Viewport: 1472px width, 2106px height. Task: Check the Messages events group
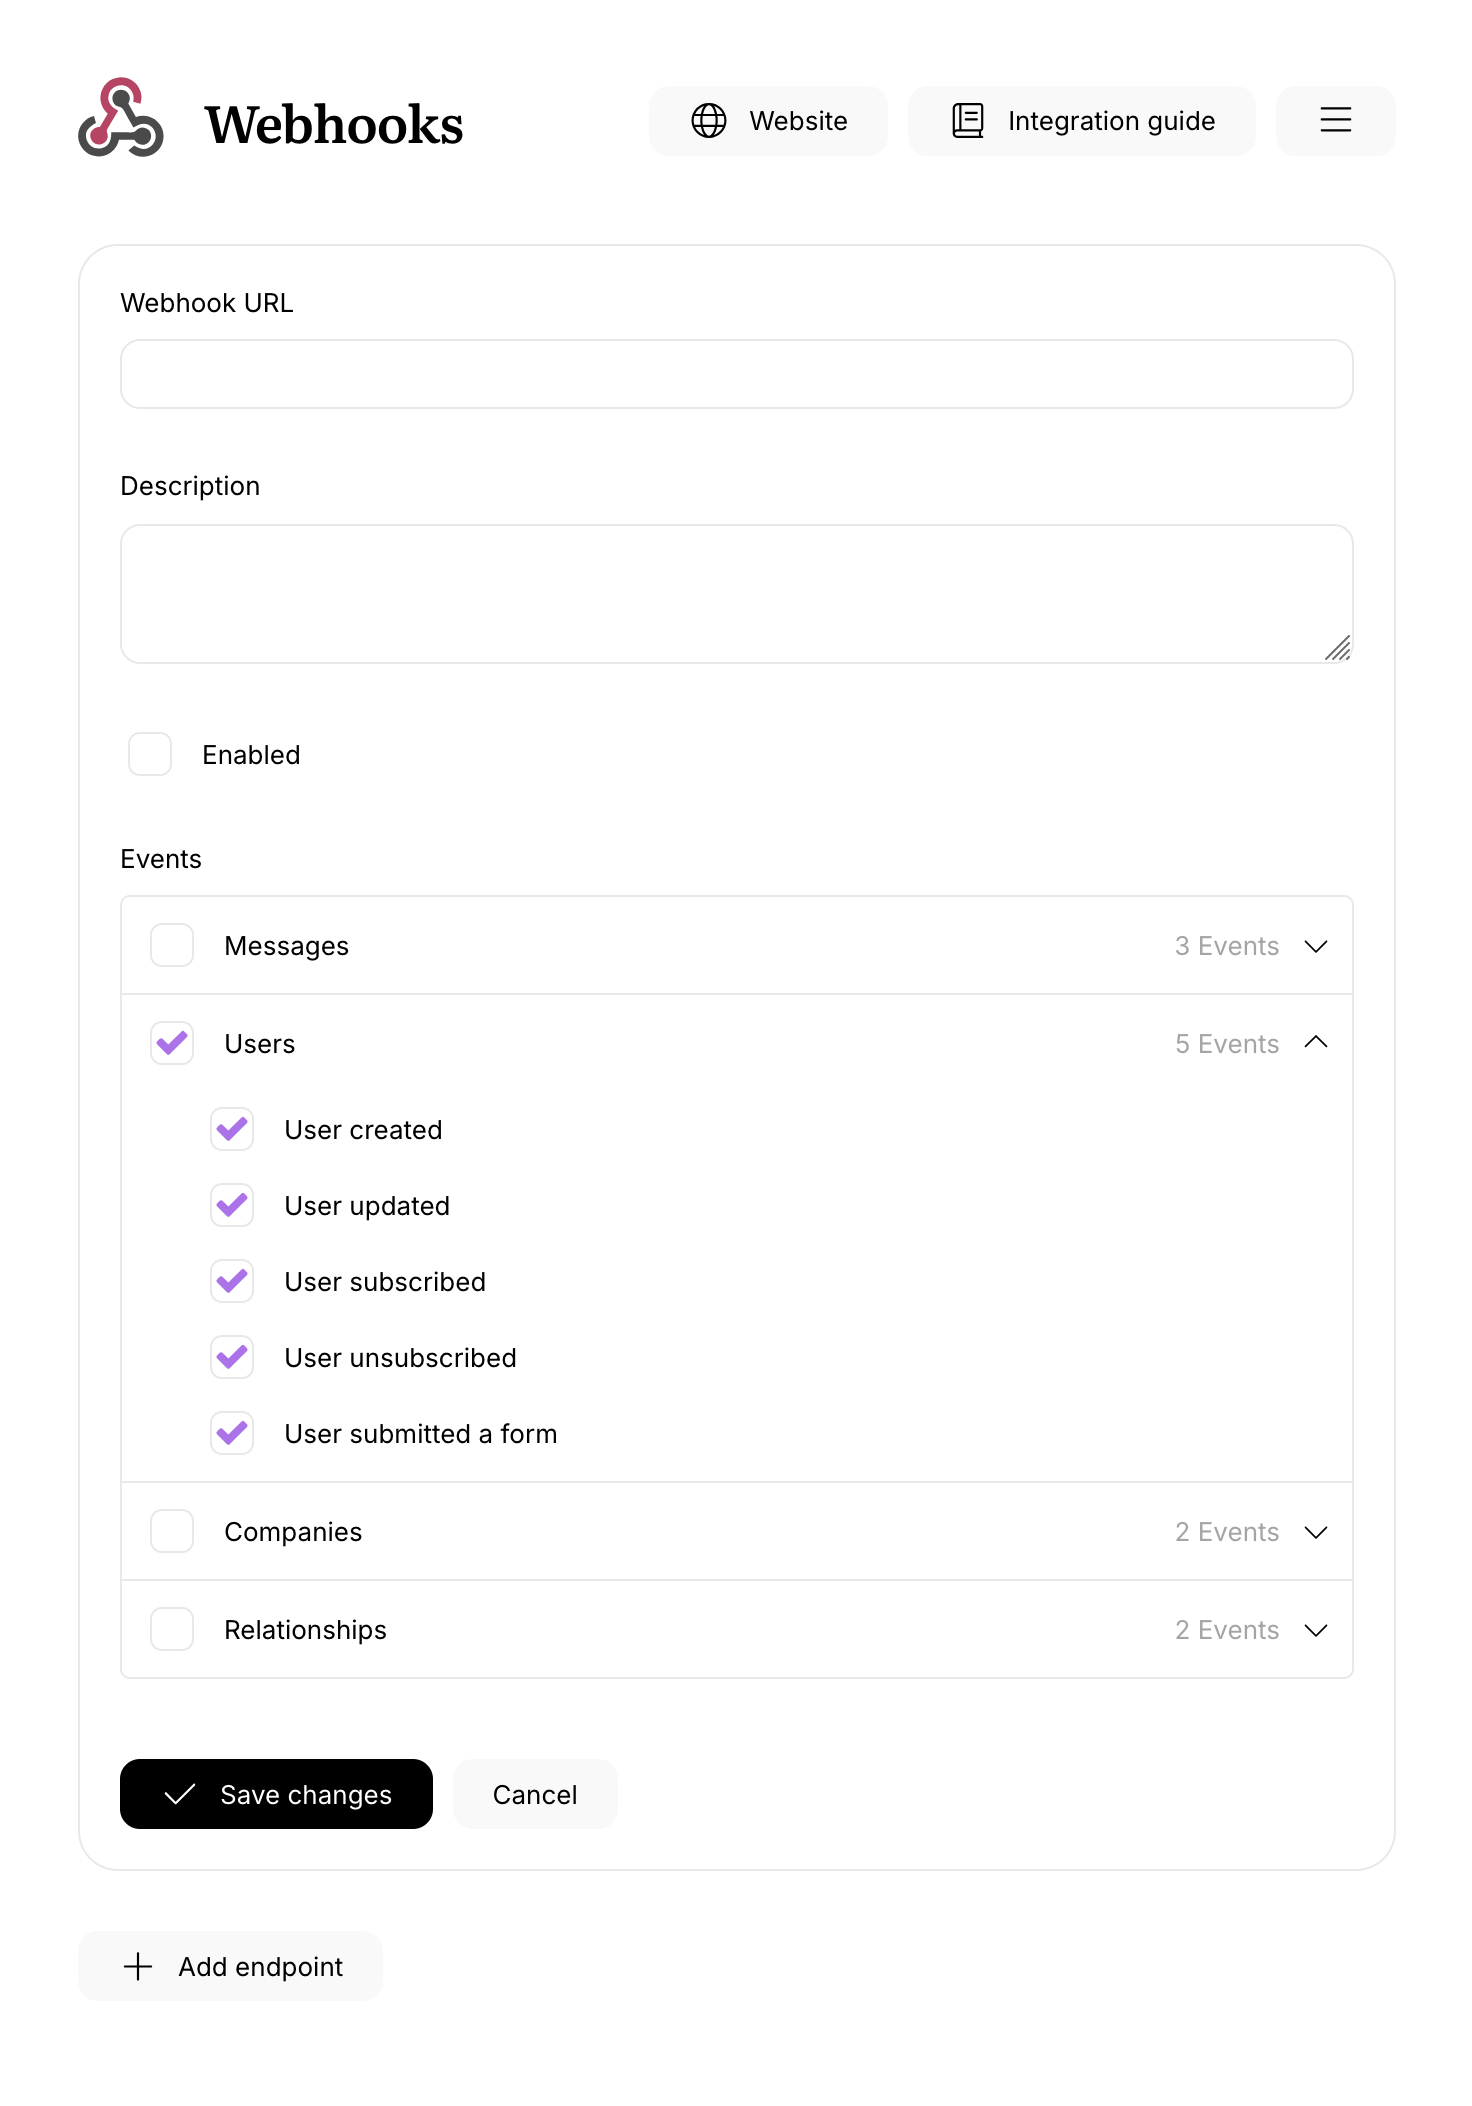pos(171,945)
